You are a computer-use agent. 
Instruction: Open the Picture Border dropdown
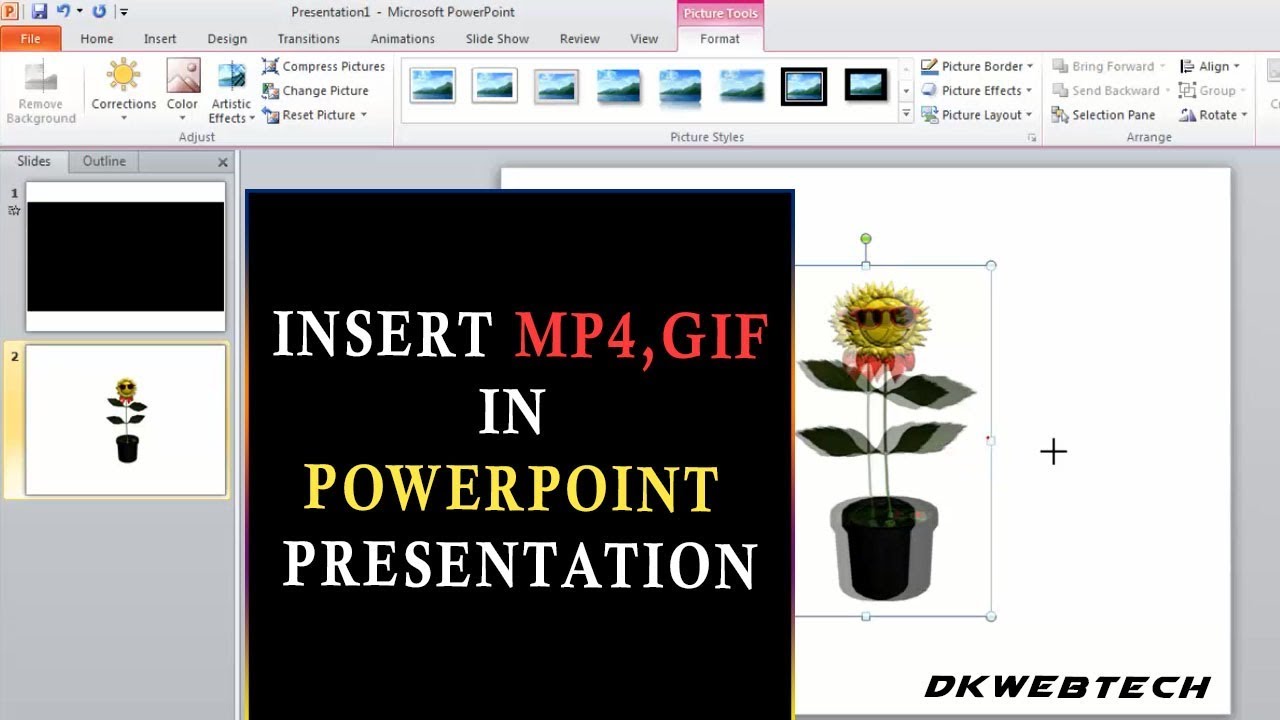tap(977, 66)
